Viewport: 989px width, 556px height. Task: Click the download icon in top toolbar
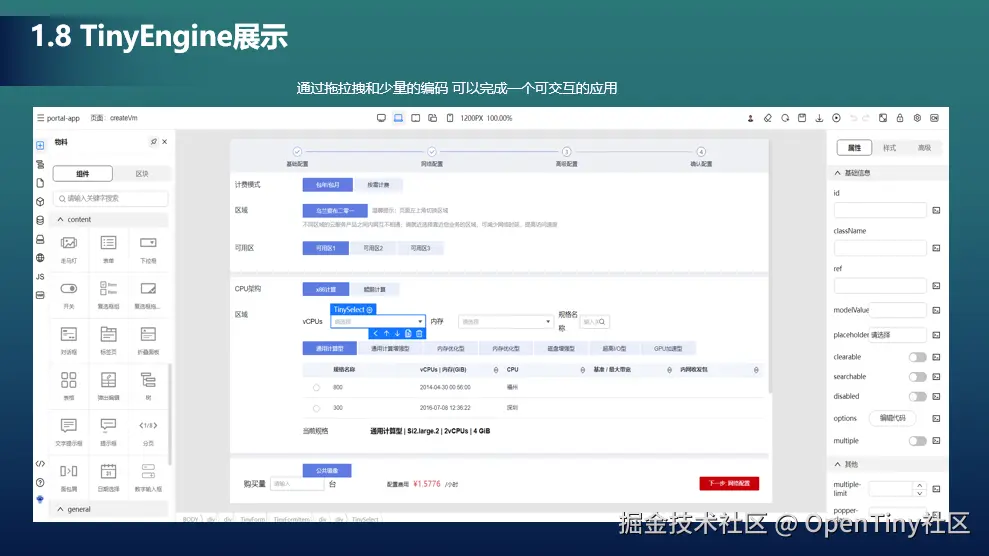pyautogui.click(x=819, y=118)
